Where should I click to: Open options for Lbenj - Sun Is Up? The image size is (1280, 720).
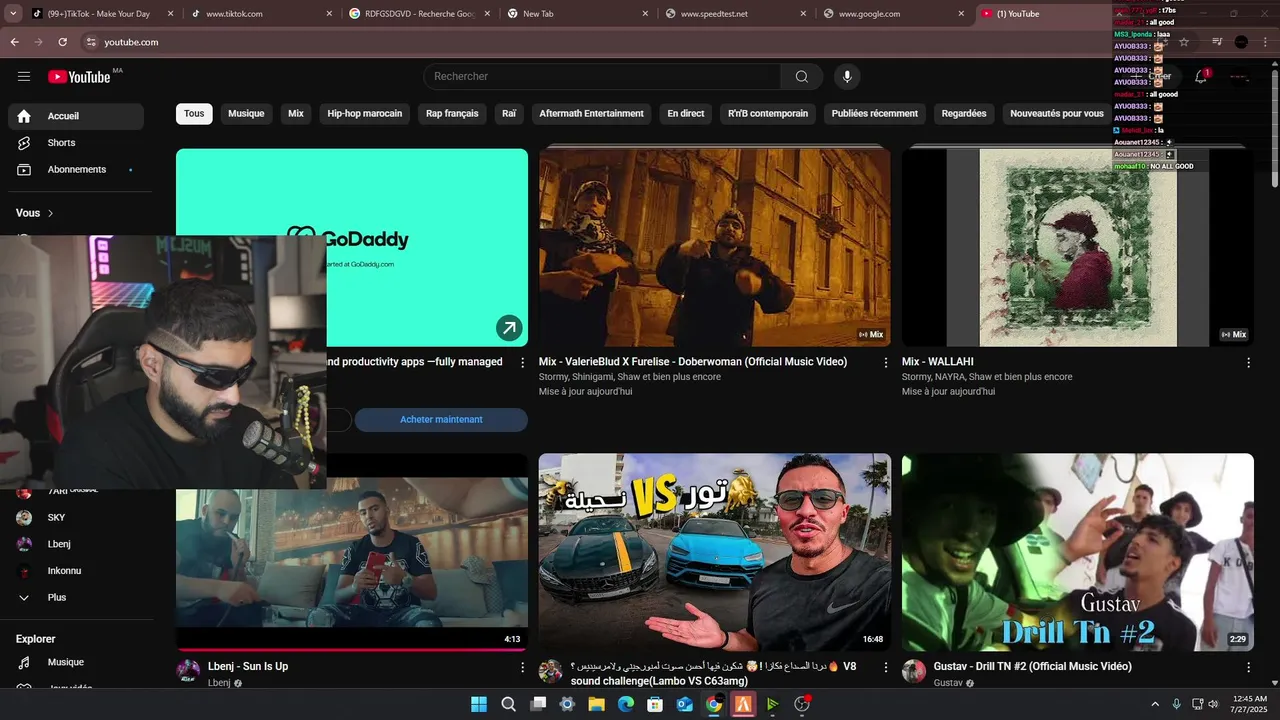[522, 667]
